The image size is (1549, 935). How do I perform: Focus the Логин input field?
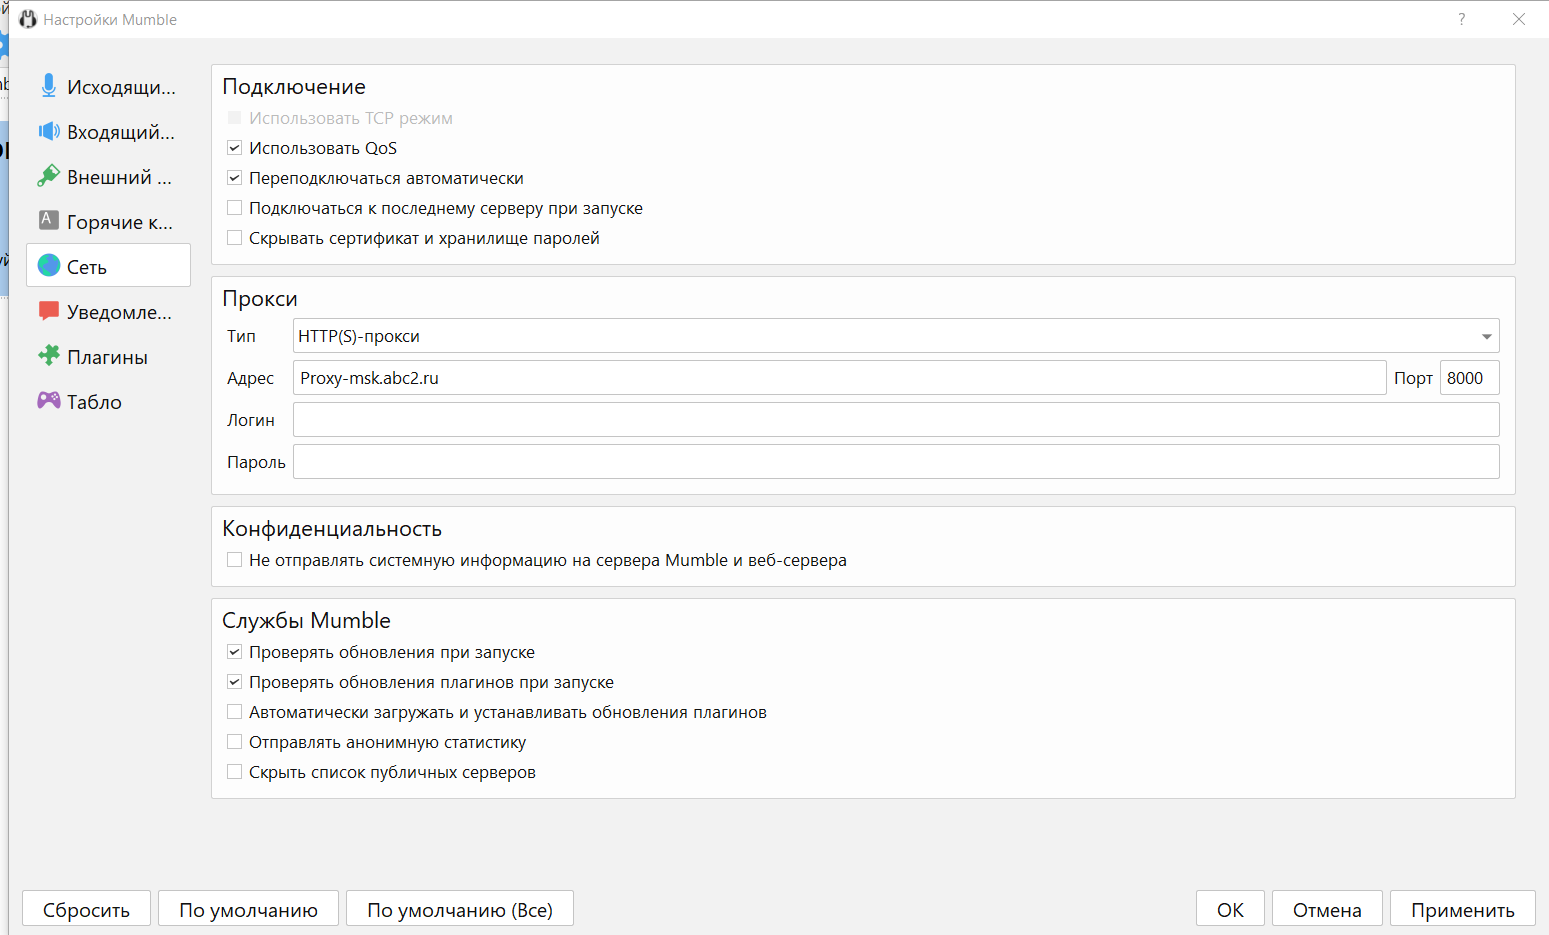pyautogui.click(x=896, y=420)
